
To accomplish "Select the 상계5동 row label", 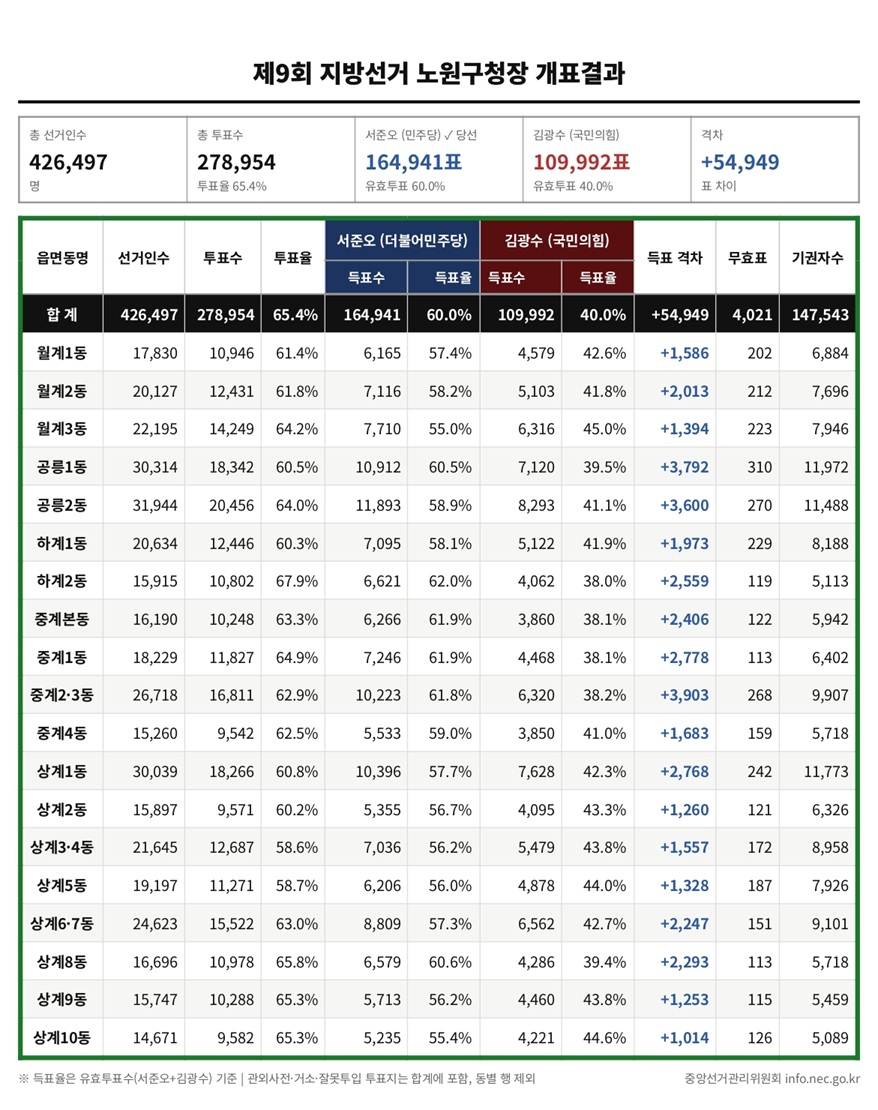I will 62,886.
